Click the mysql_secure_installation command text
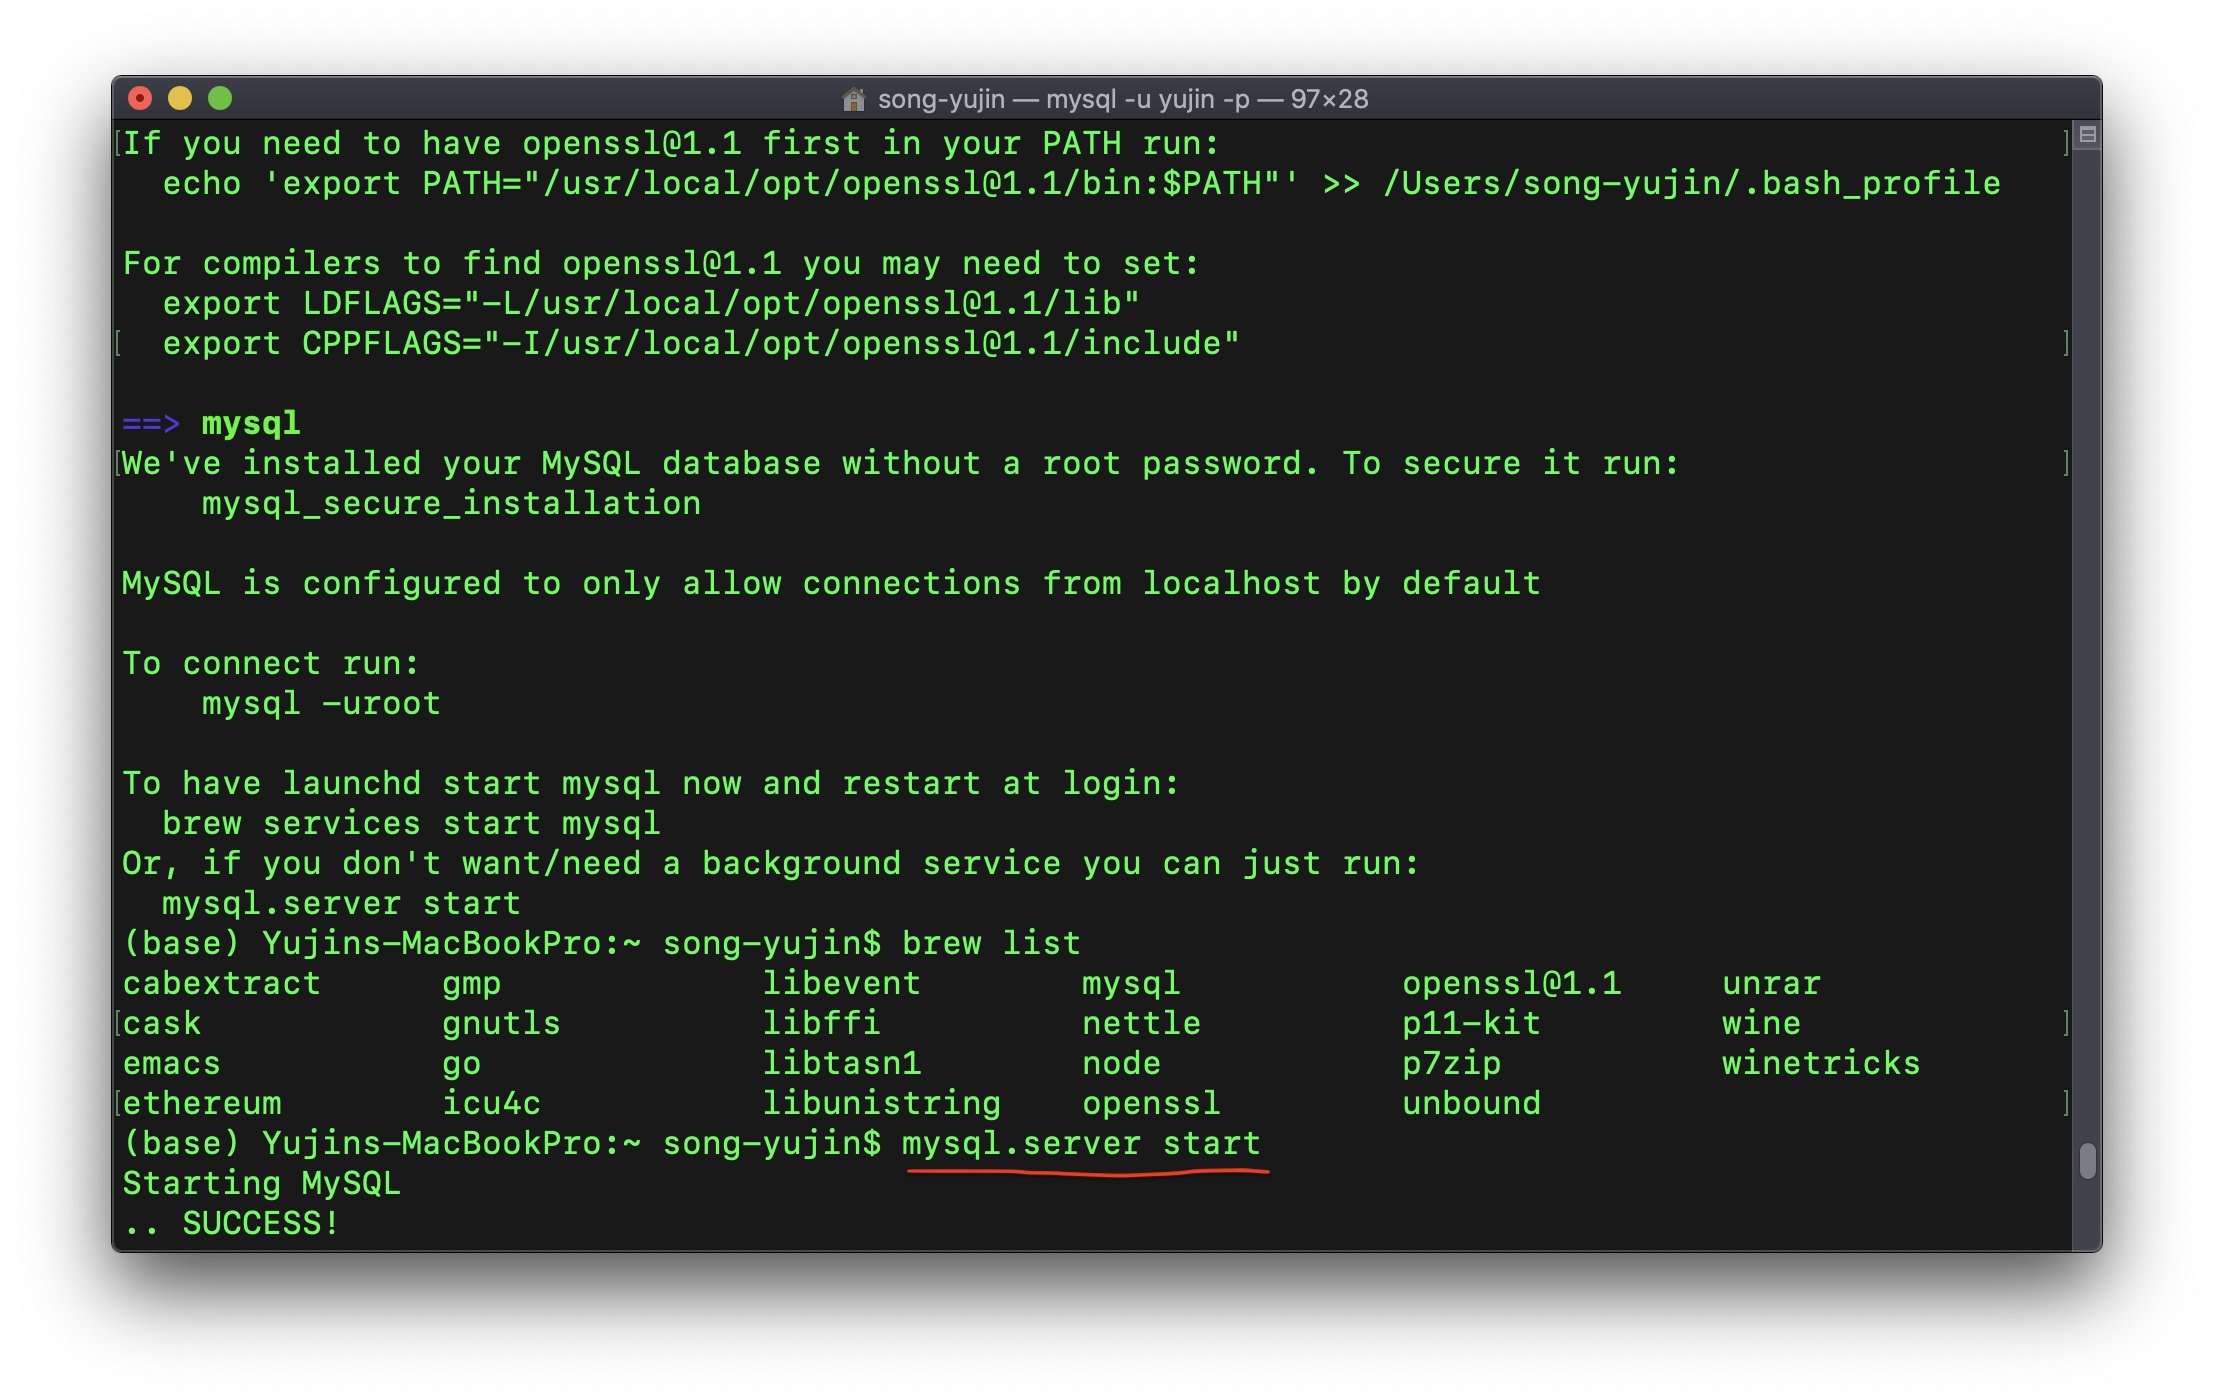Image resolution: width=2214 pixels, height=1400 pixels. point(451,504)
